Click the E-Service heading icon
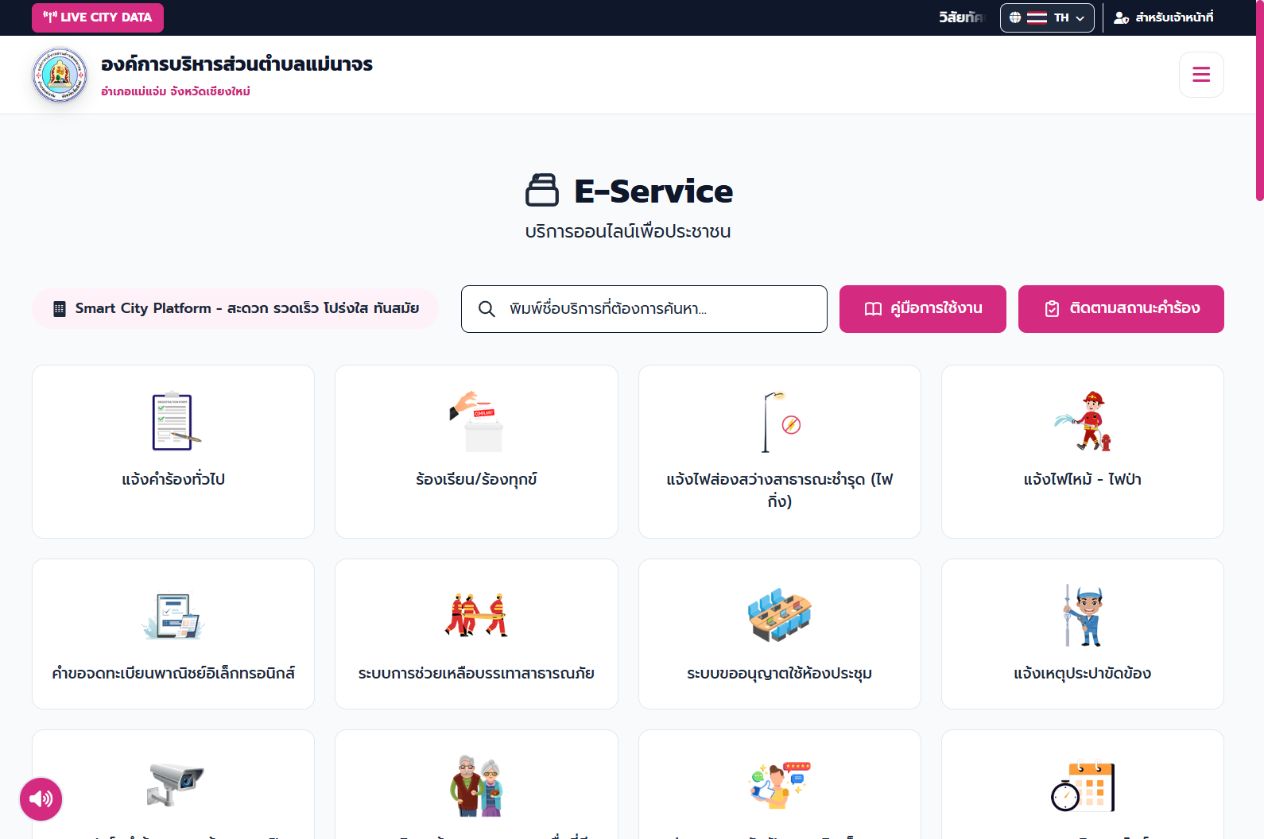The image size is (1264, 839). 542,190
